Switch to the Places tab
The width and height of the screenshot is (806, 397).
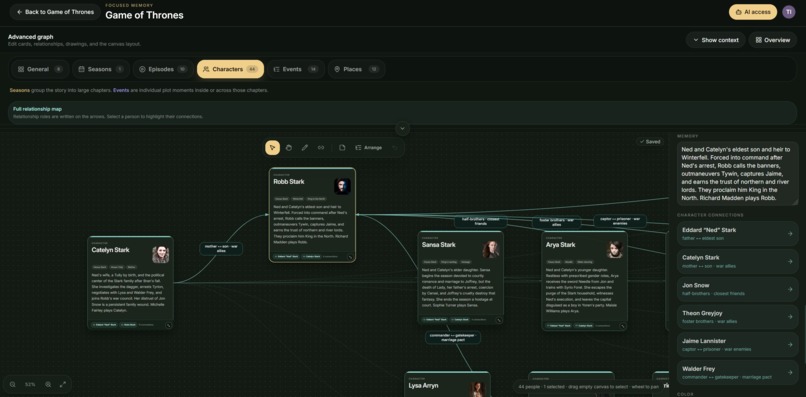pyautogui.click(x=356, y=69)
